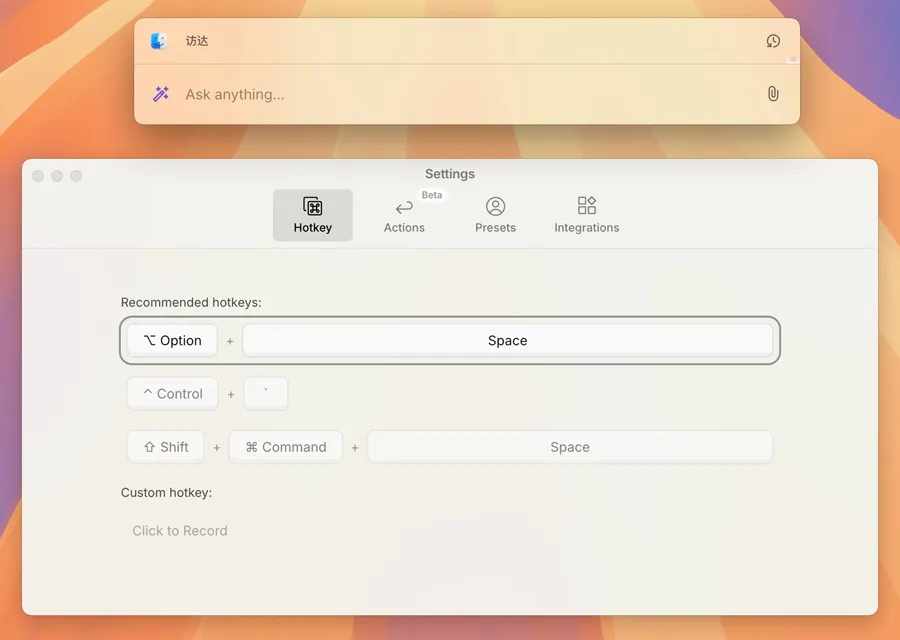Image resolution: width=900 pixels, height=640 pixels.
Task: Click the Finder app icon in the launcher bar
Action: click(159, 41)
